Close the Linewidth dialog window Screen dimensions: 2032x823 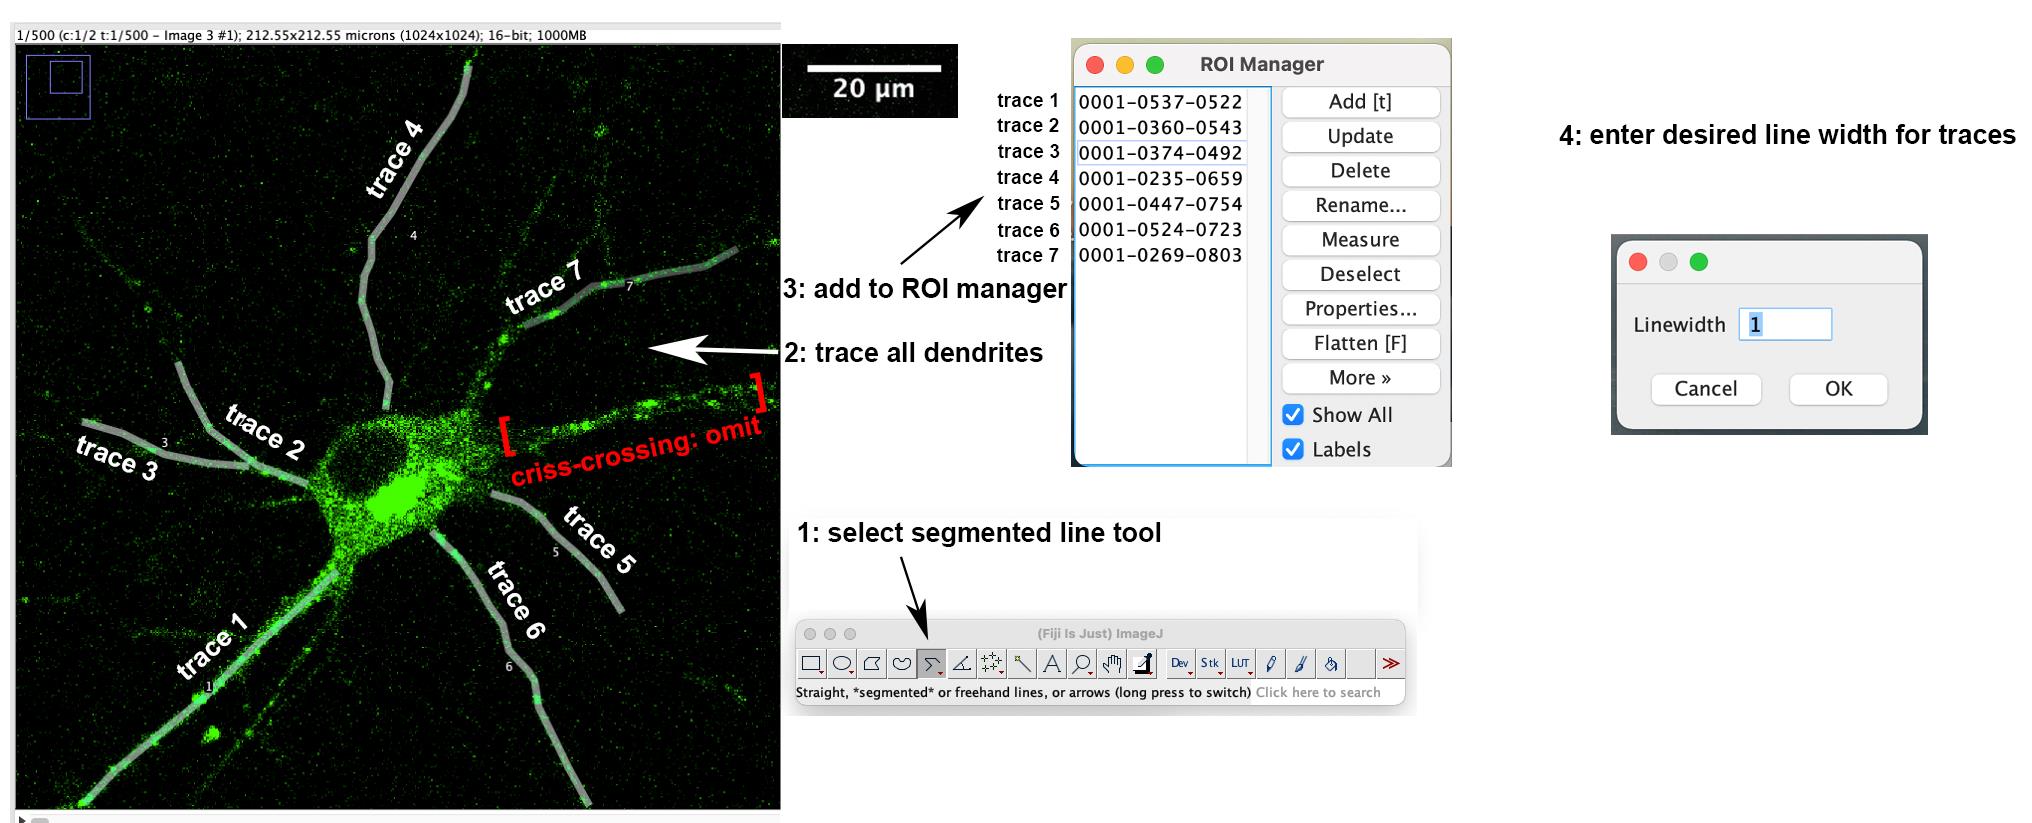(x=1638, y=262)
